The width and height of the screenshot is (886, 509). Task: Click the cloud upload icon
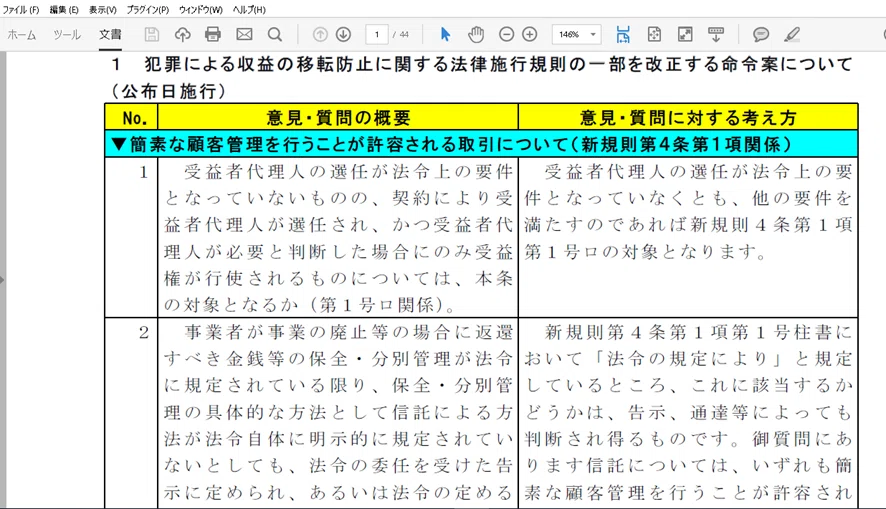click(183, 35)
